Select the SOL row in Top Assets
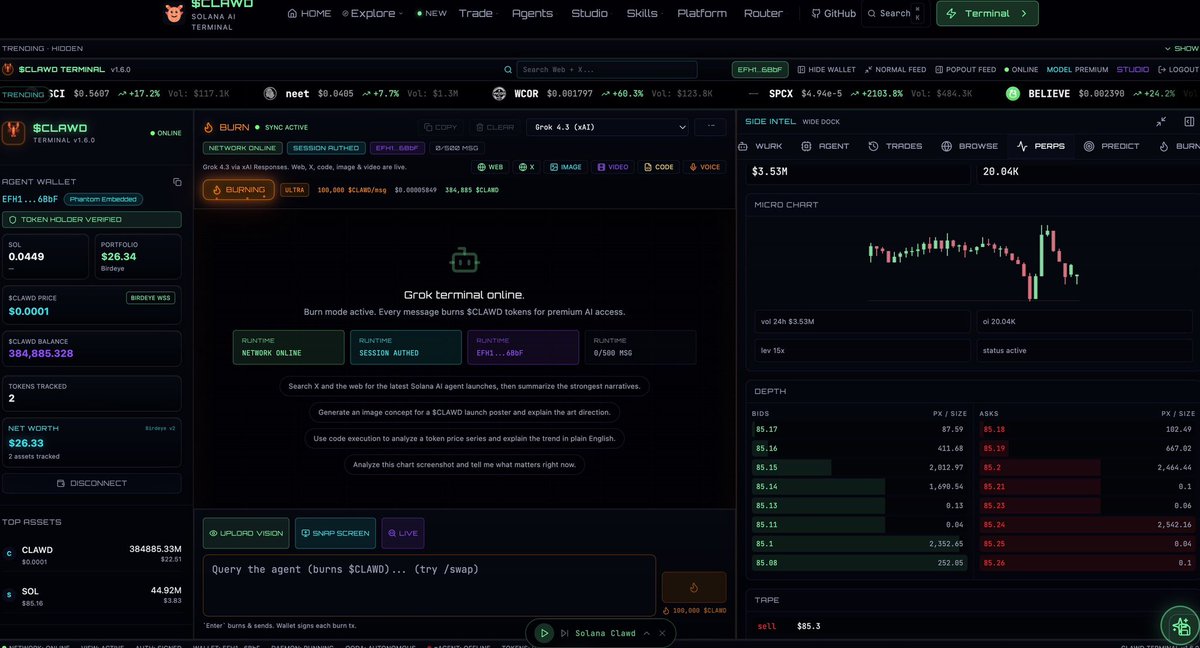1200x648 pixels. [x=92, y=597]
